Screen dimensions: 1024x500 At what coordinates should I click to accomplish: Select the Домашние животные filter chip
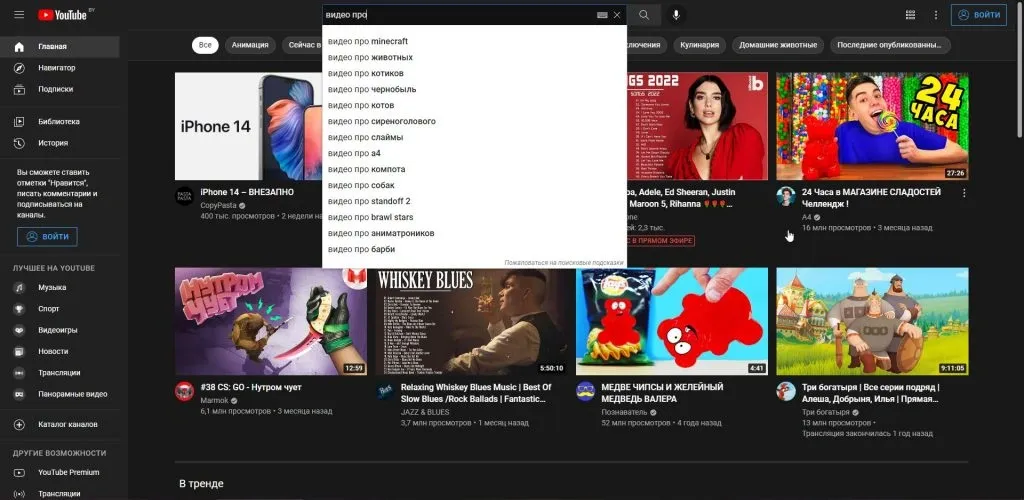(x=778, y=45)
